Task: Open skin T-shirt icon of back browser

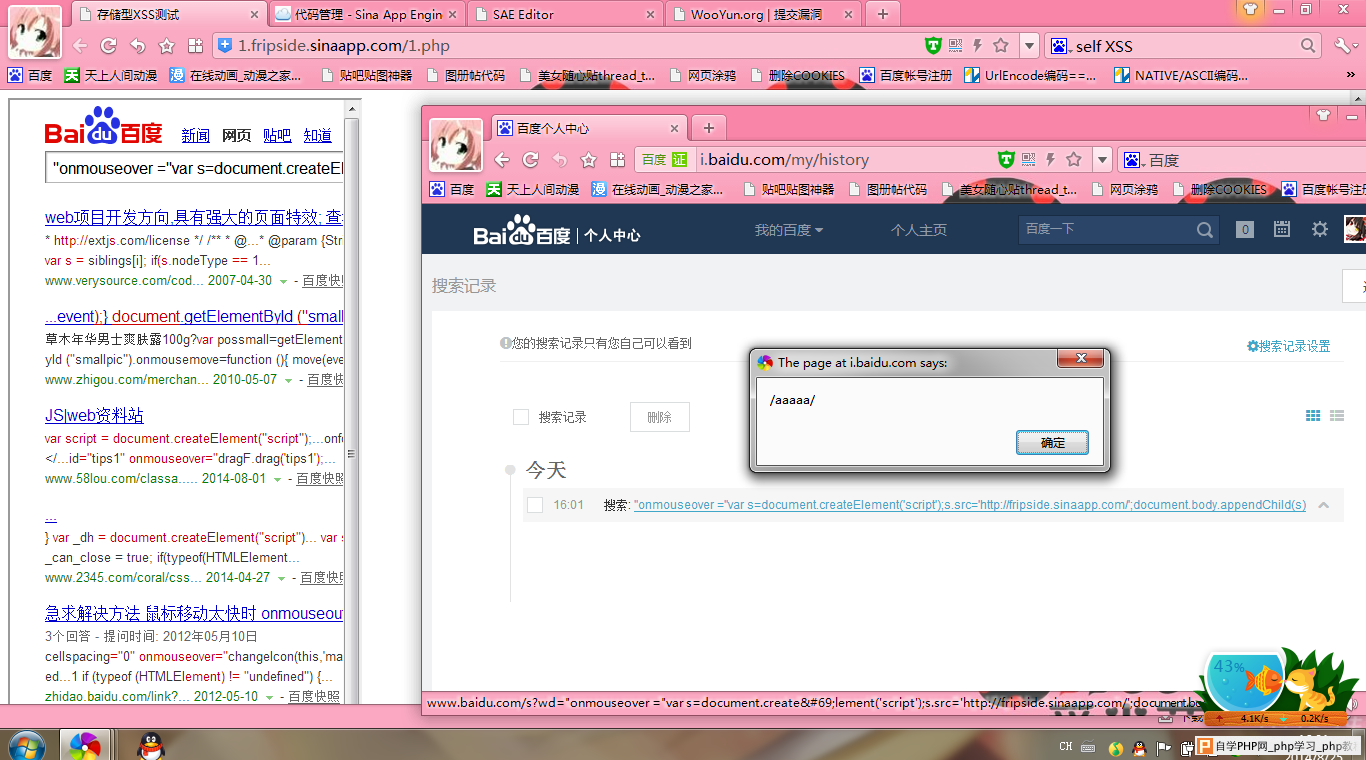Action: [1251, 9]
